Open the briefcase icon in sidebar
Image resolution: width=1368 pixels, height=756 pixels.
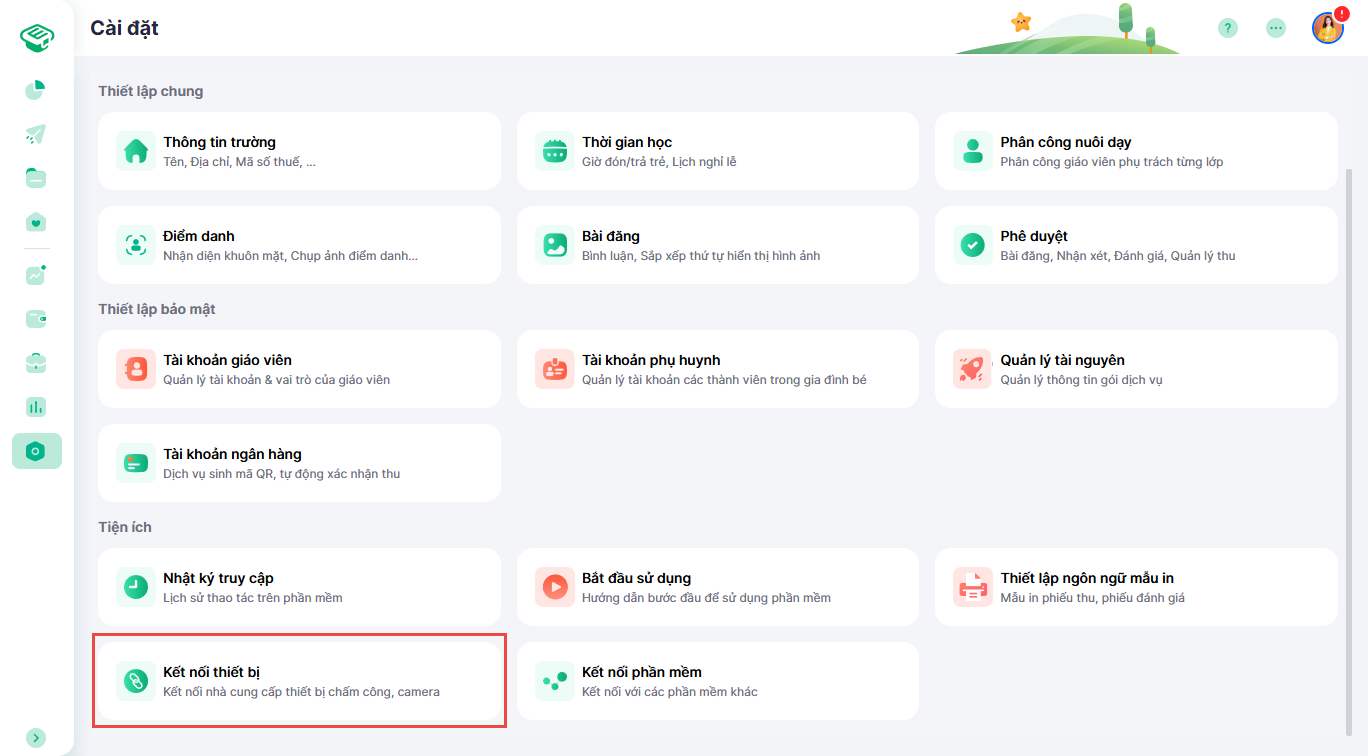coord(36,363)
